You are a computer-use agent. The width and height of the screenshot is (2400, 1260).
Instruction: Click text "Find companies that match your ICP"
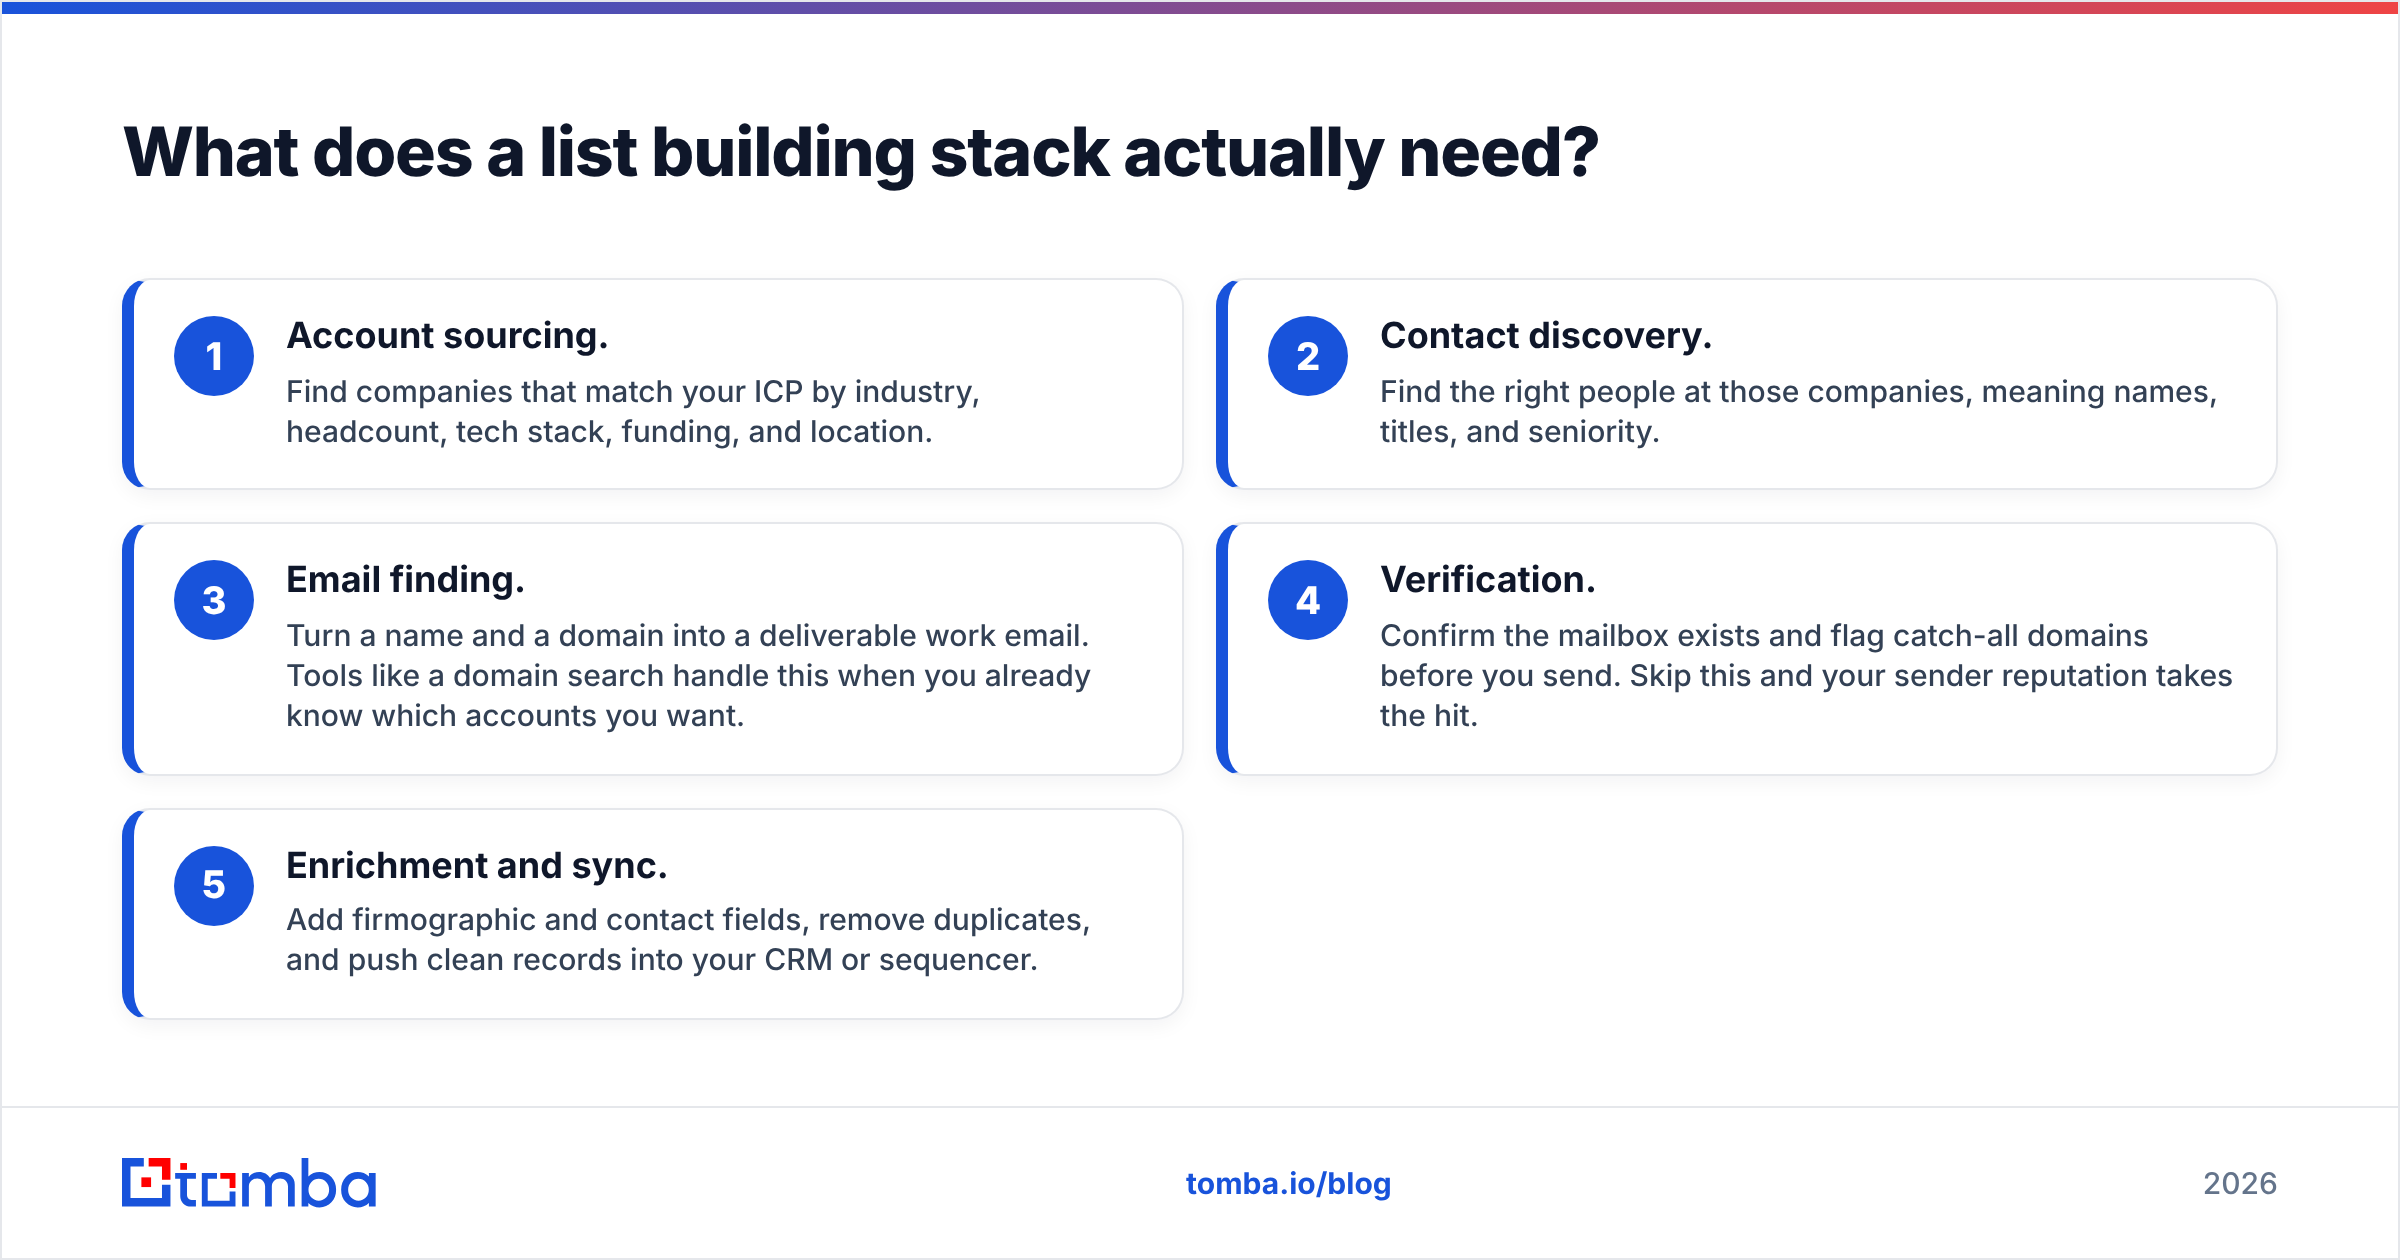click(544, 392)
